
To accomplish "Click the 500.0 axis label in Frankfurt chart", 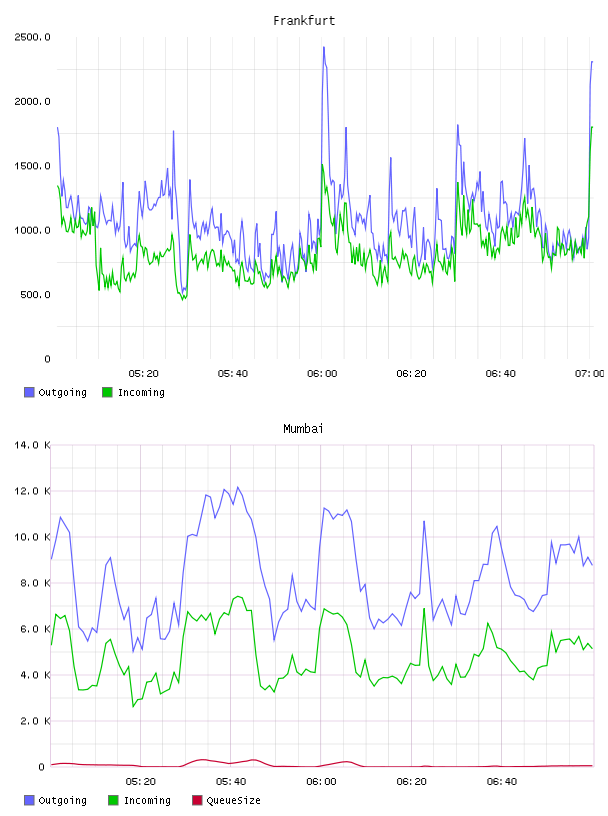I will (x=35, y=295).
